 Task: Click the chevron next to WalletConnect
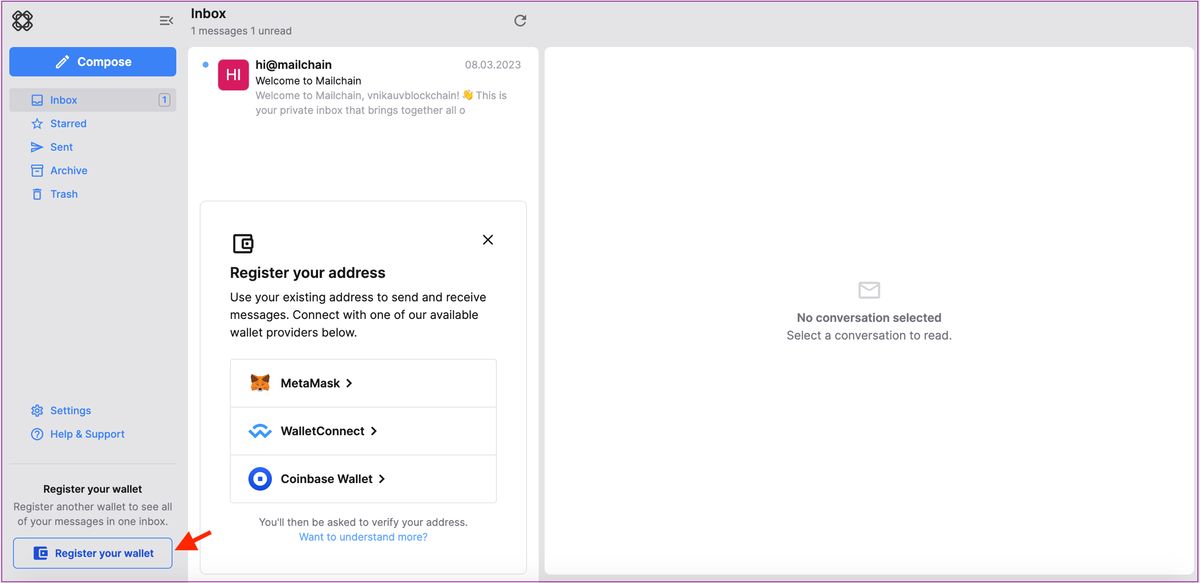(x=374, y=431)
